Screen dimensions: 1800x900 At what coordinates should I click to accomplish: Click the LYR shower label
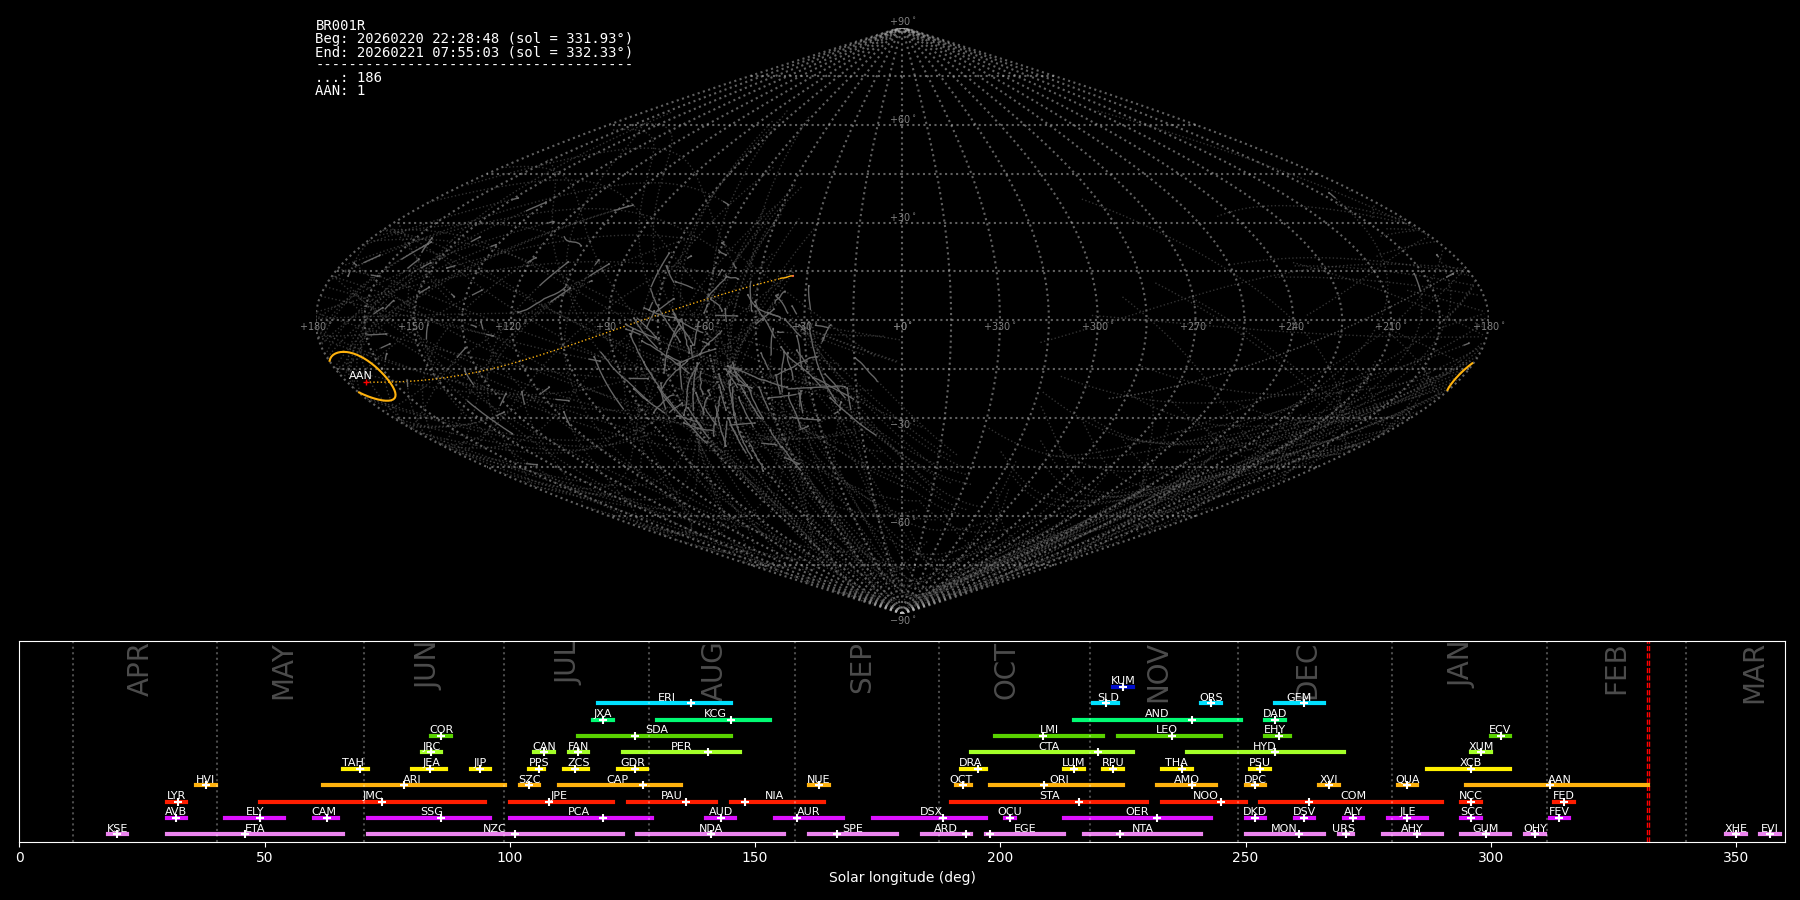pyautogui.click(x=176, y=796)
